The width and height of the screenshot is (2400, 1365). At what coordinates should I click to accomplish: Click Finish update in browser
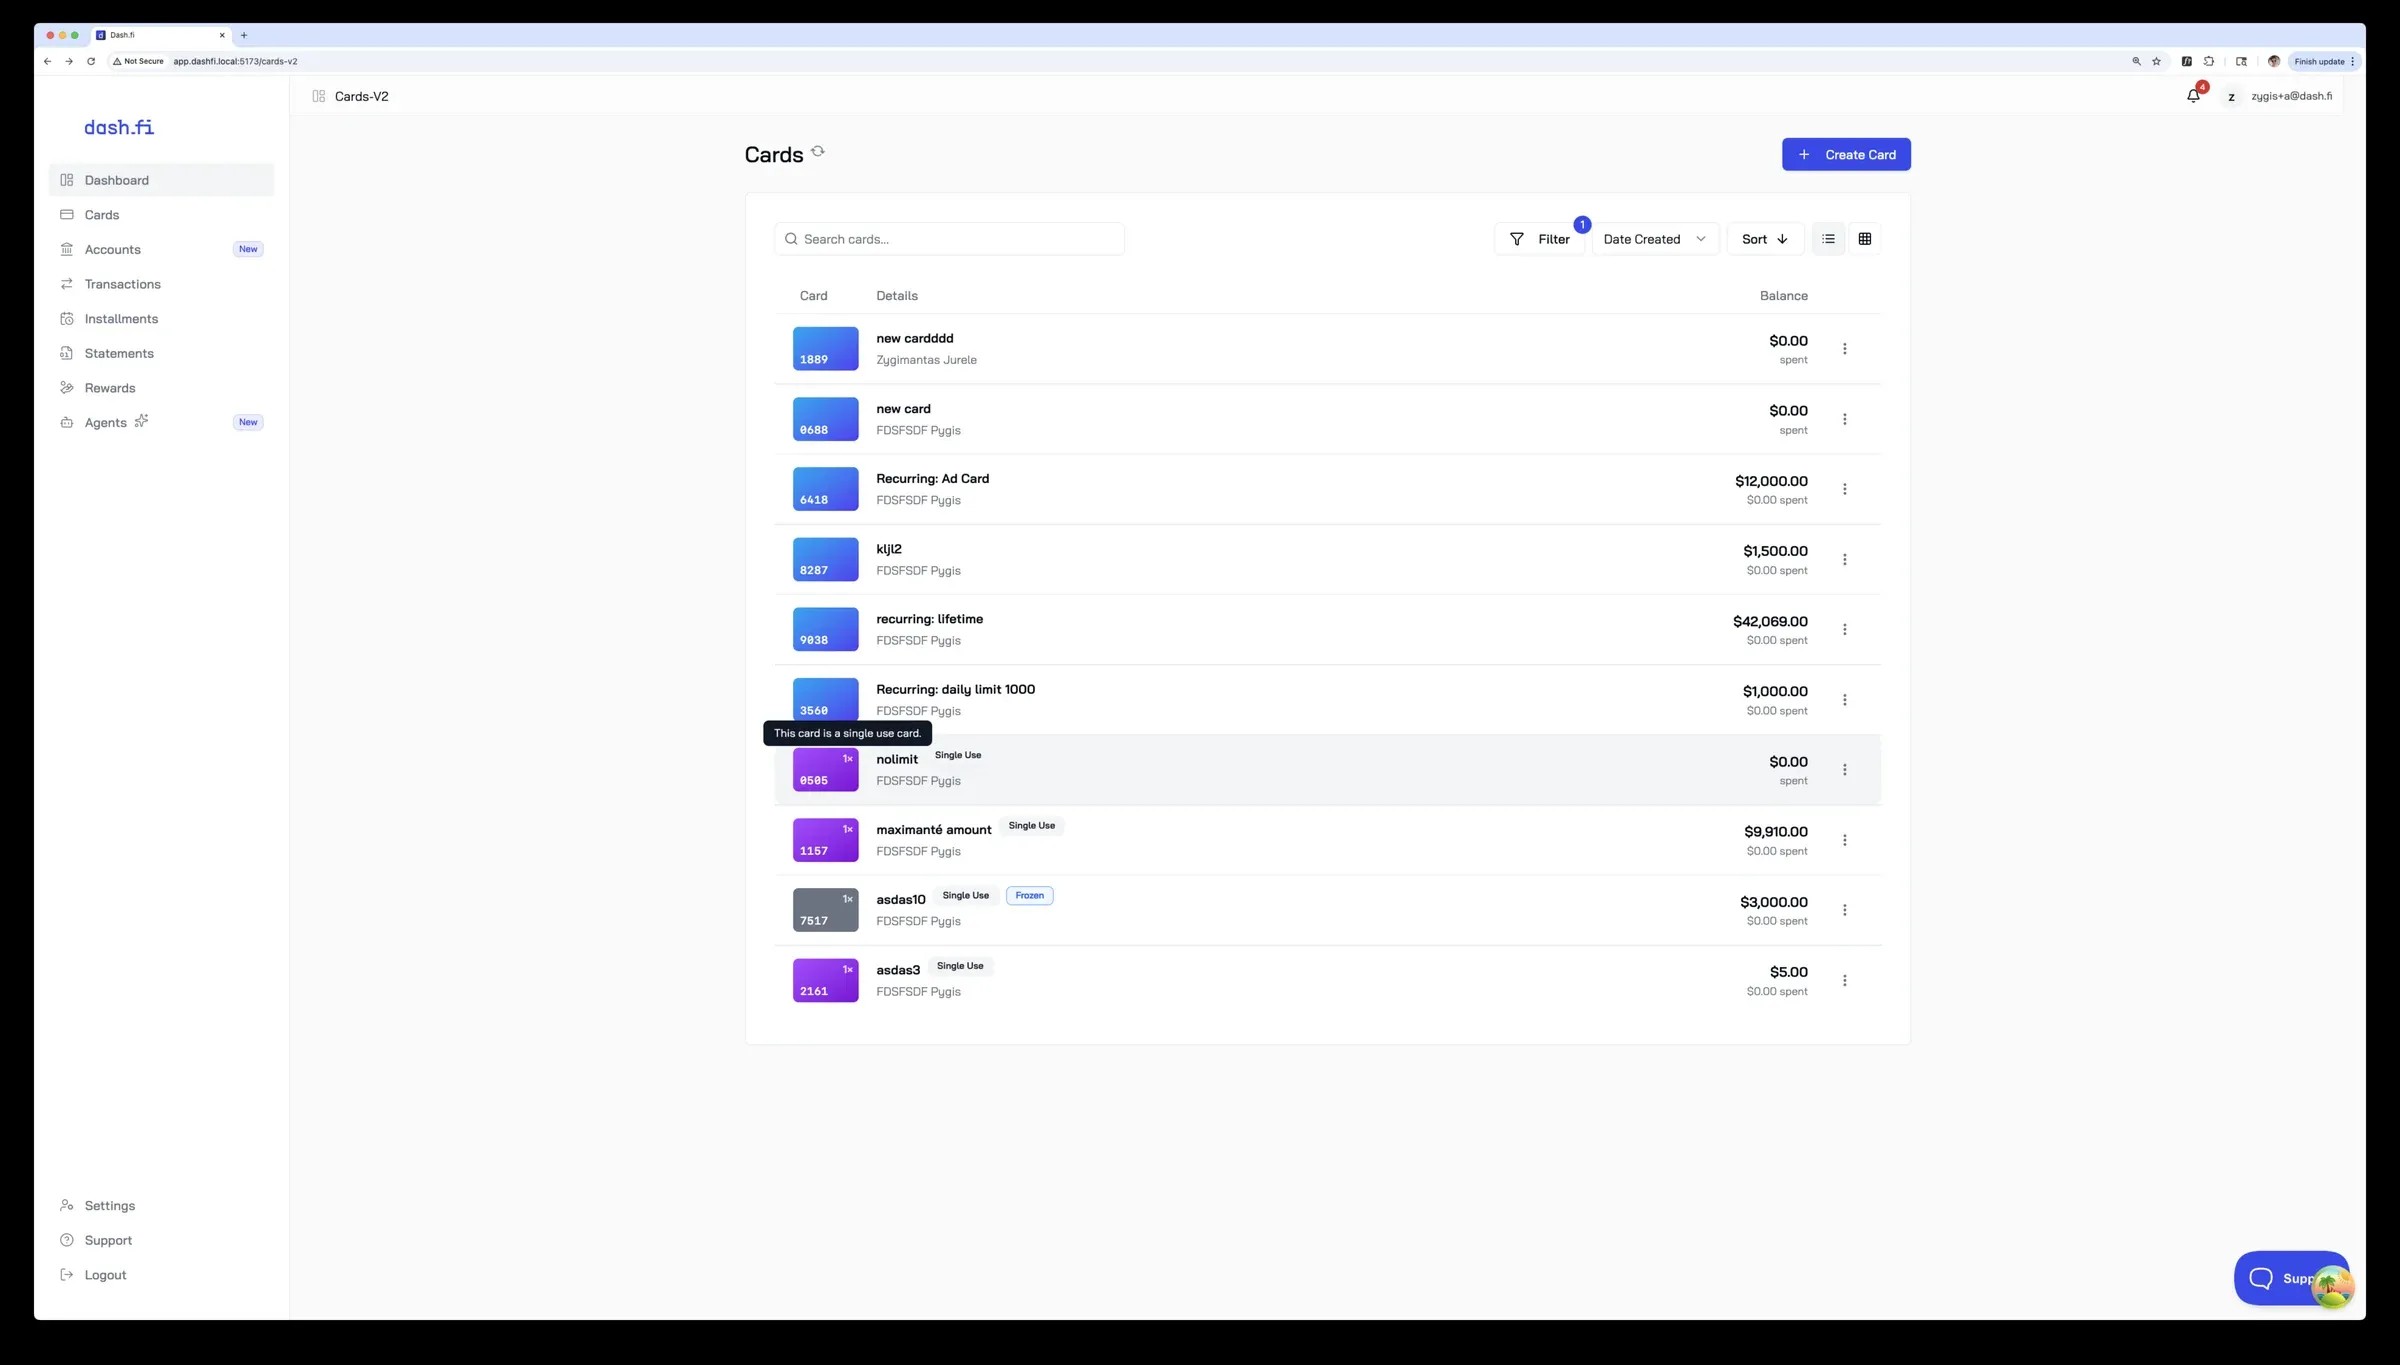click(2324, 61)
